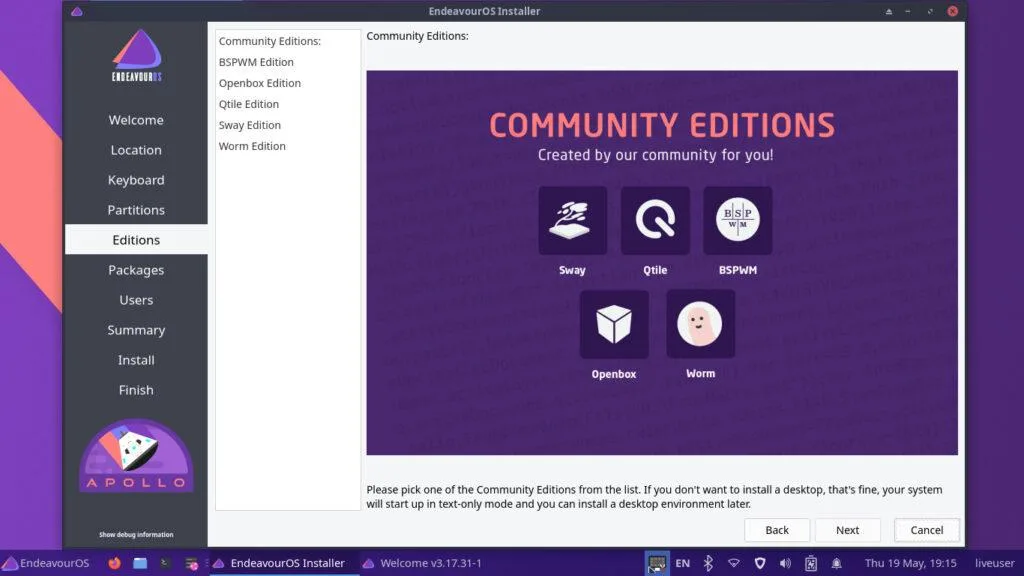
Task: Click the firewall shield tray icon
Action: point(759,562)
